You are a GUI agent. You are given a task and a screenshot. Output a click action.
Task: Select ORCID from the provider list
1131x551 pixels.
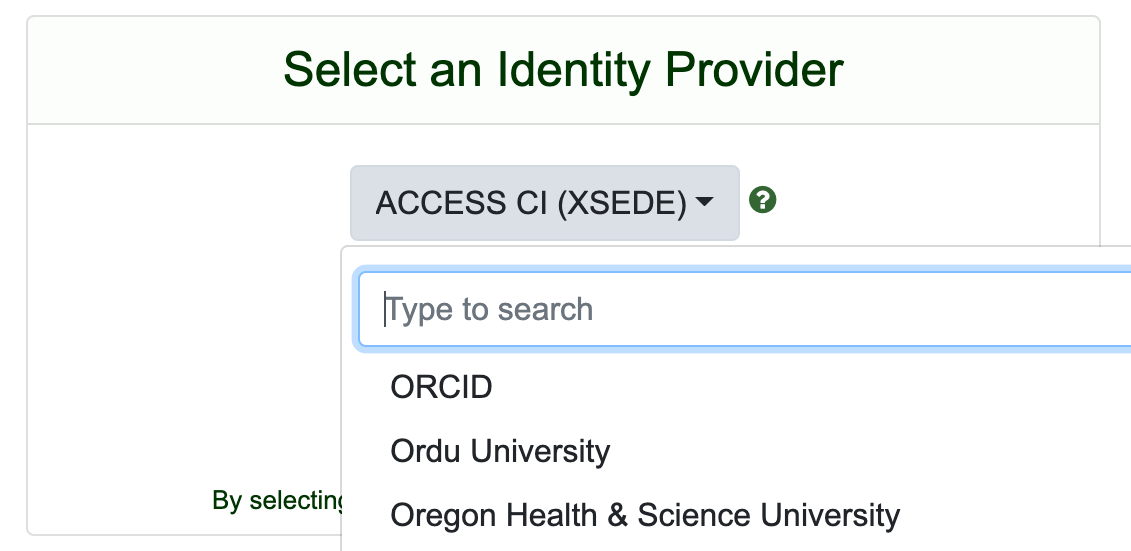441,387
